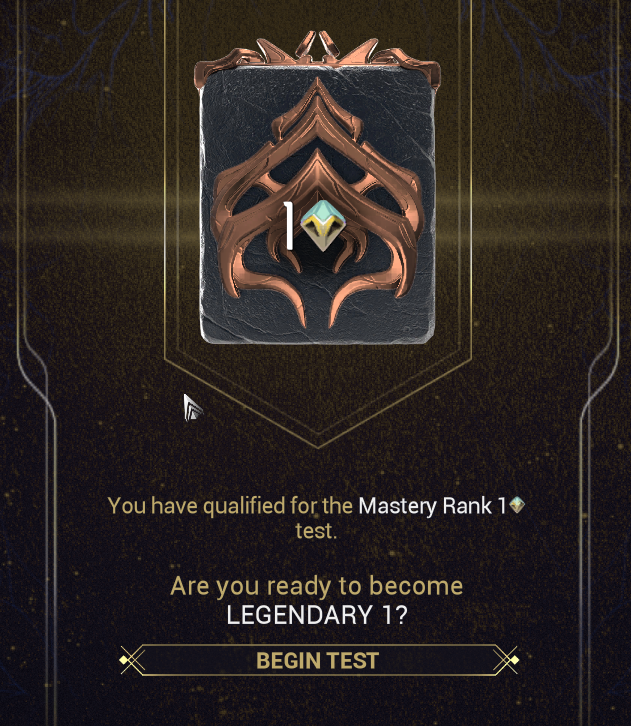Viewport: 631px width, 726px height.
Task: Click the white numeral 1 on the badge
Action: (289, 226)
